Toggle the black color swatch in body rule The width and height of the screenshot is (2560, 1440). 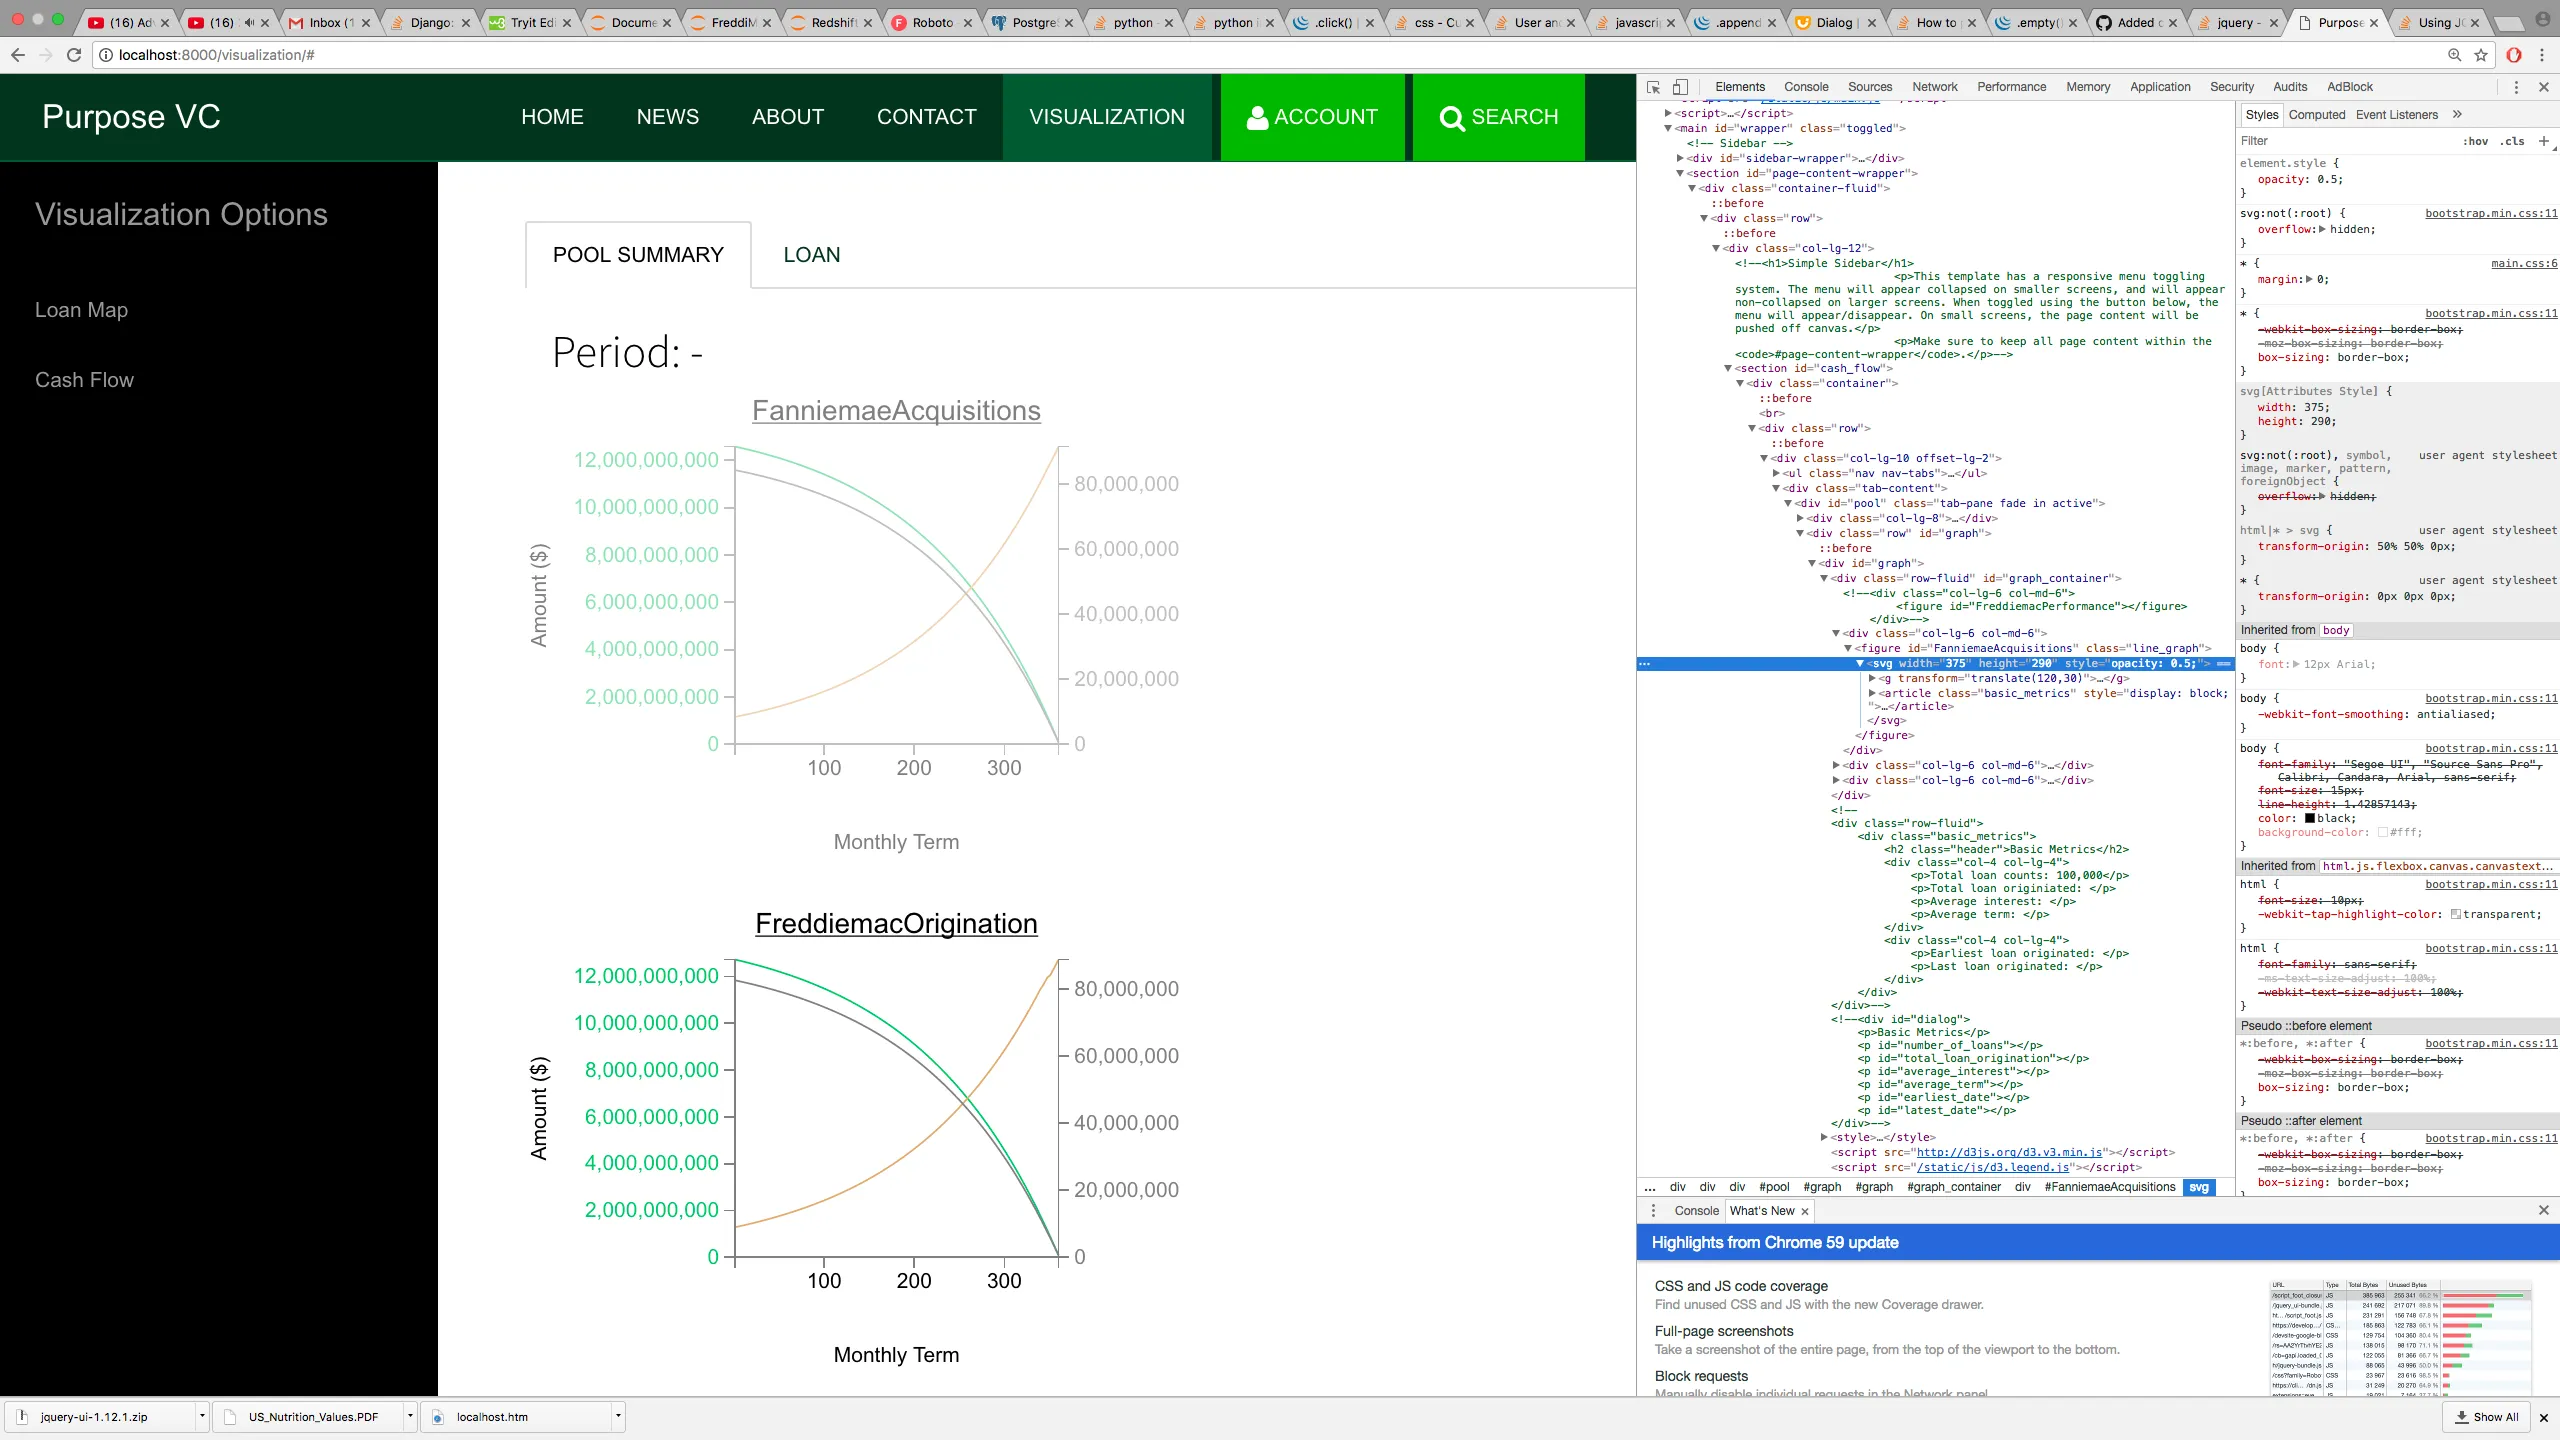2310,818
